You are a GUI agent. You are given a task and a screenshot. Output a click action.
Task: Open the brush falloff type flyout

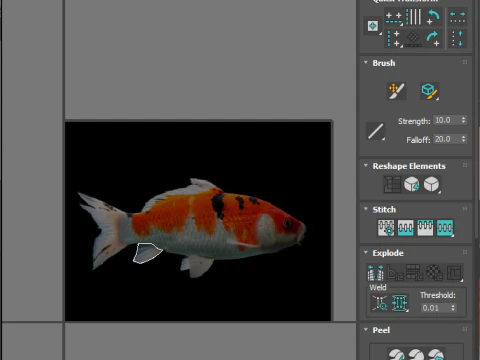click(x=376, y=131)
